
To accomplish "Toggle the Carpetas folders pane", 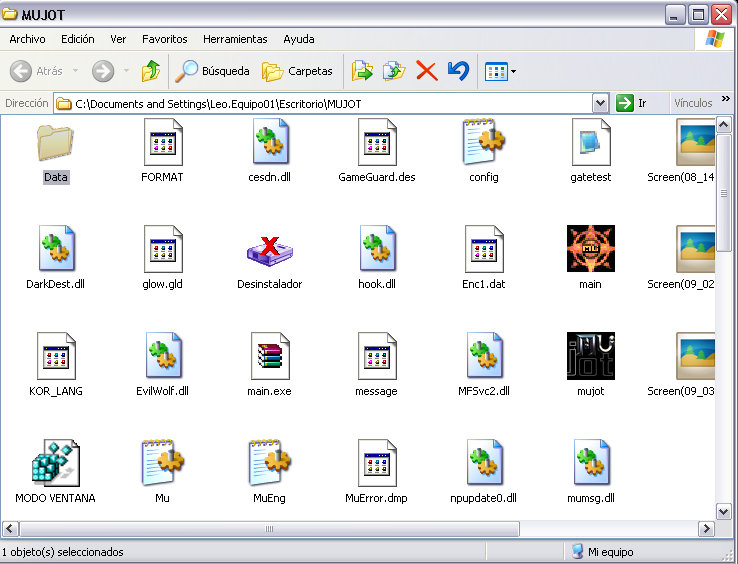I will point(297,71).
